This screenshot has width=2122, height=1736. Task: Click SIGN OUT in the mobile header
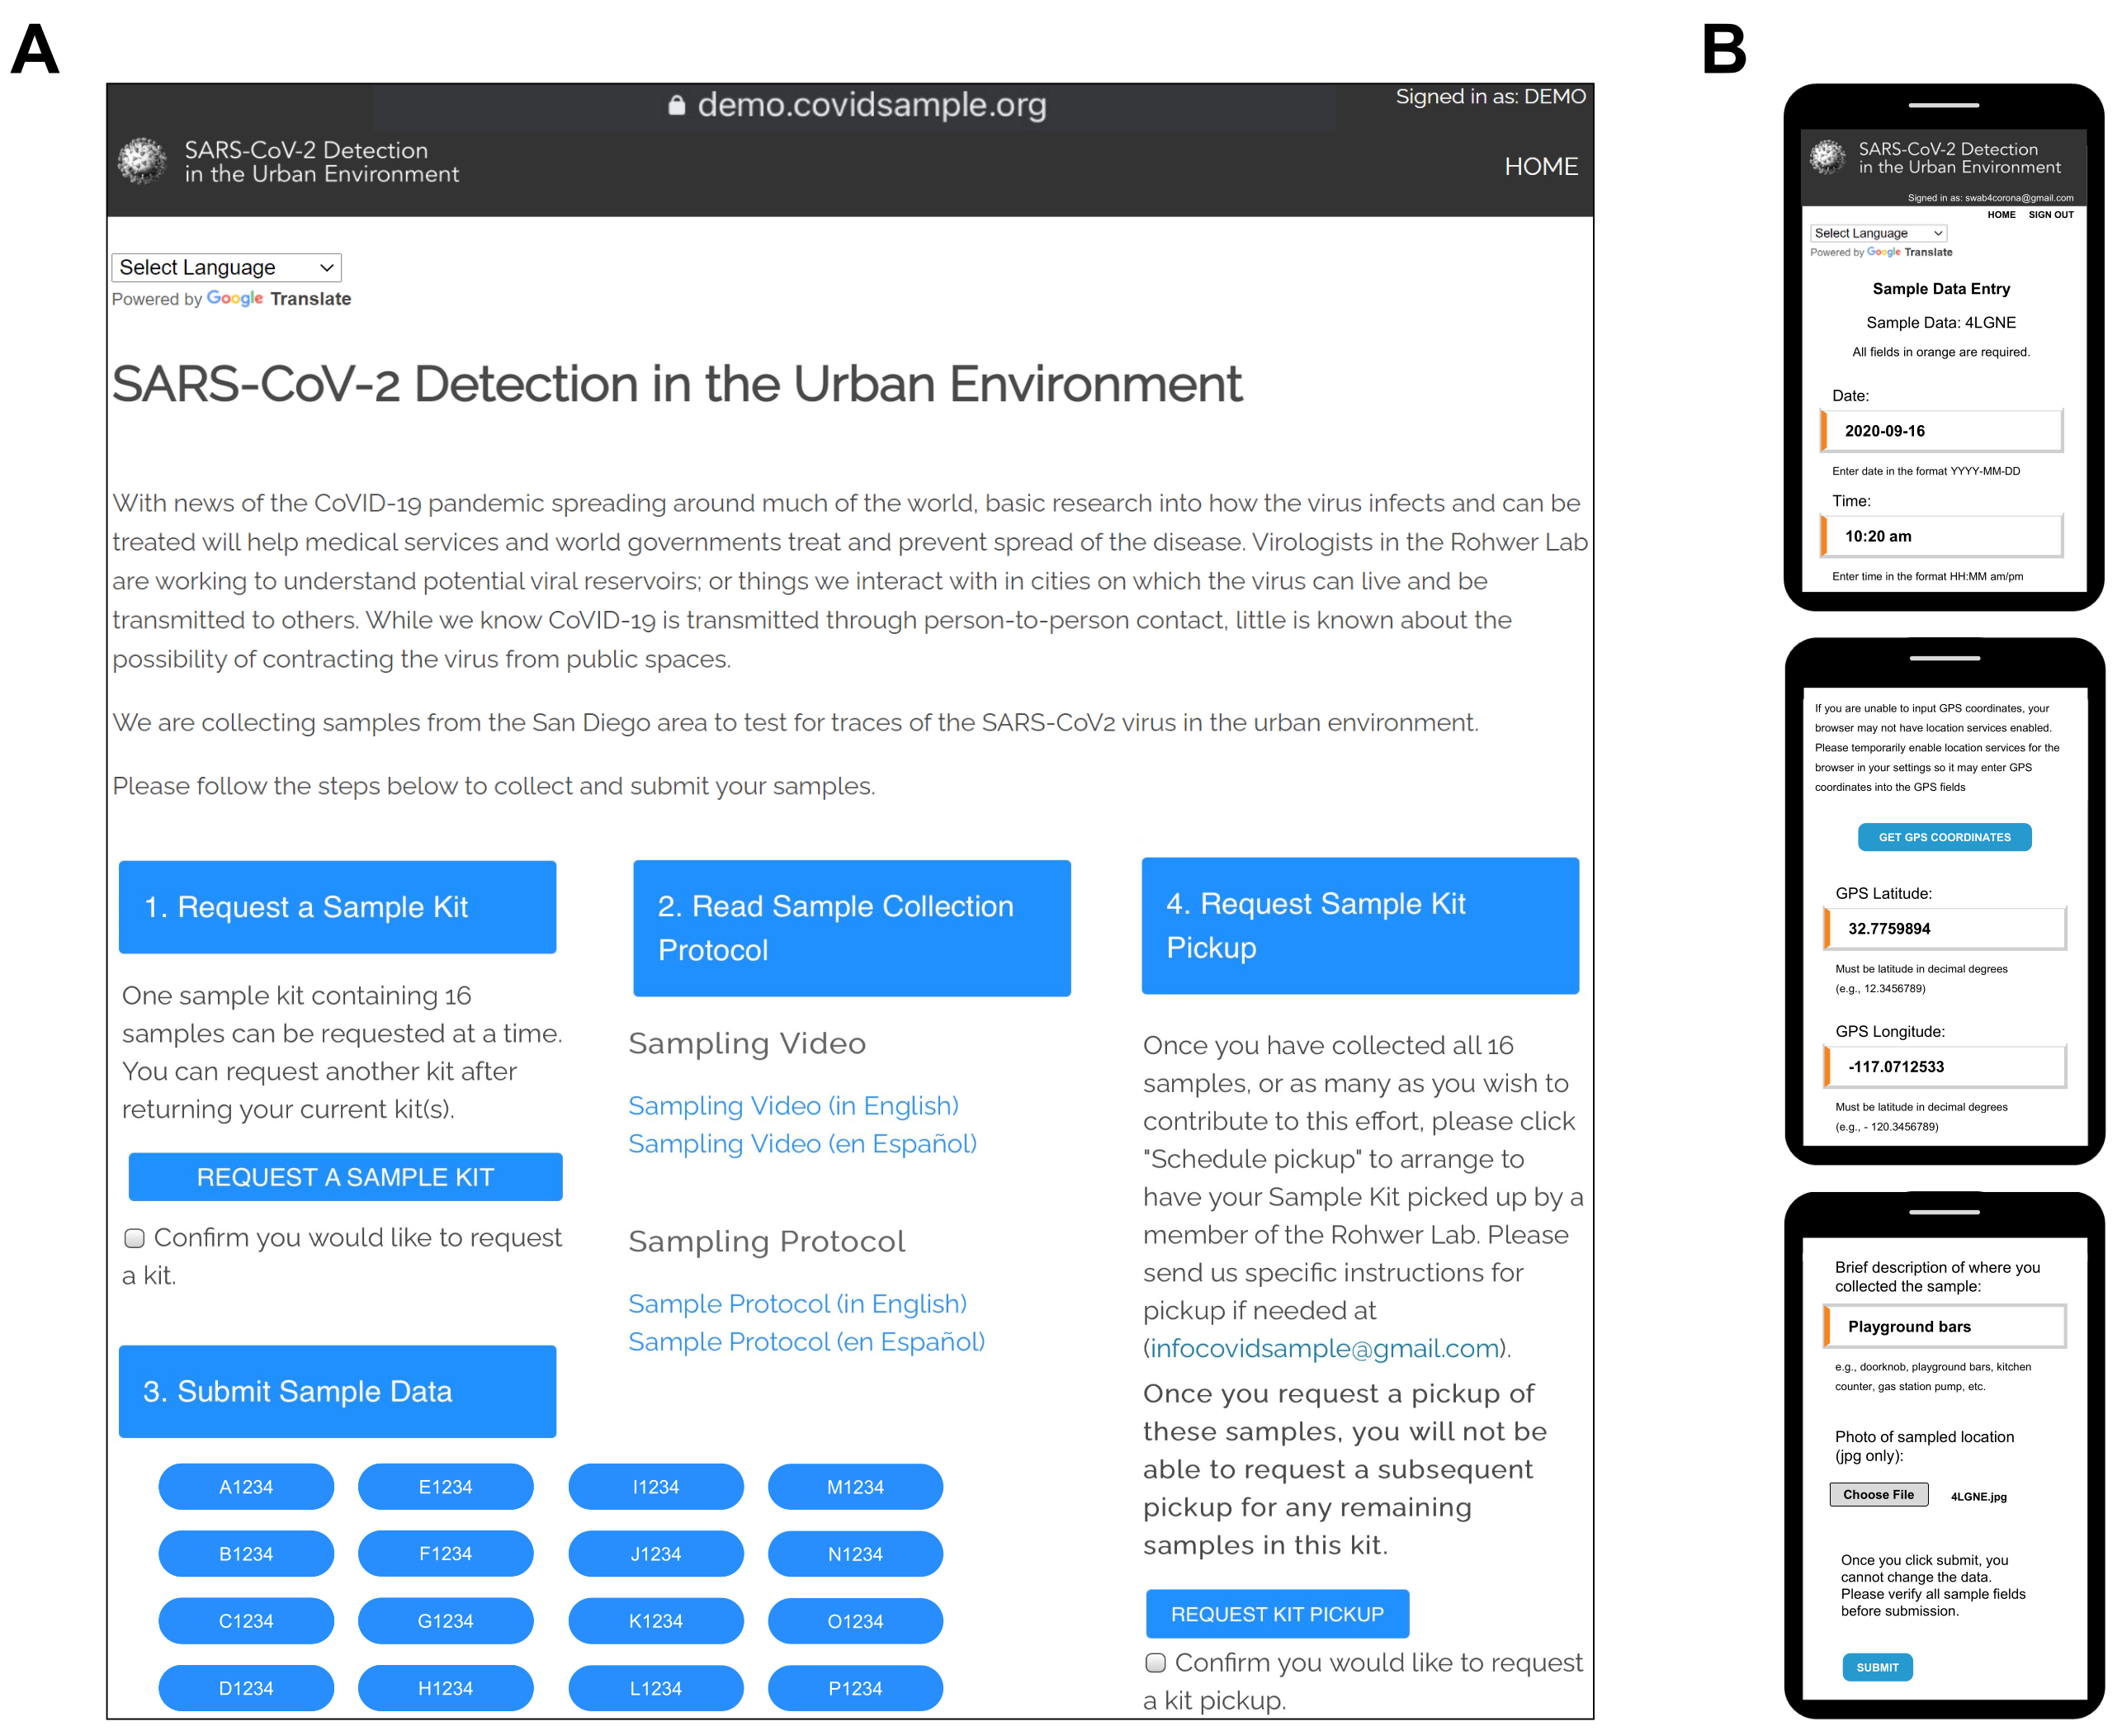click(x=2050, y=215)
